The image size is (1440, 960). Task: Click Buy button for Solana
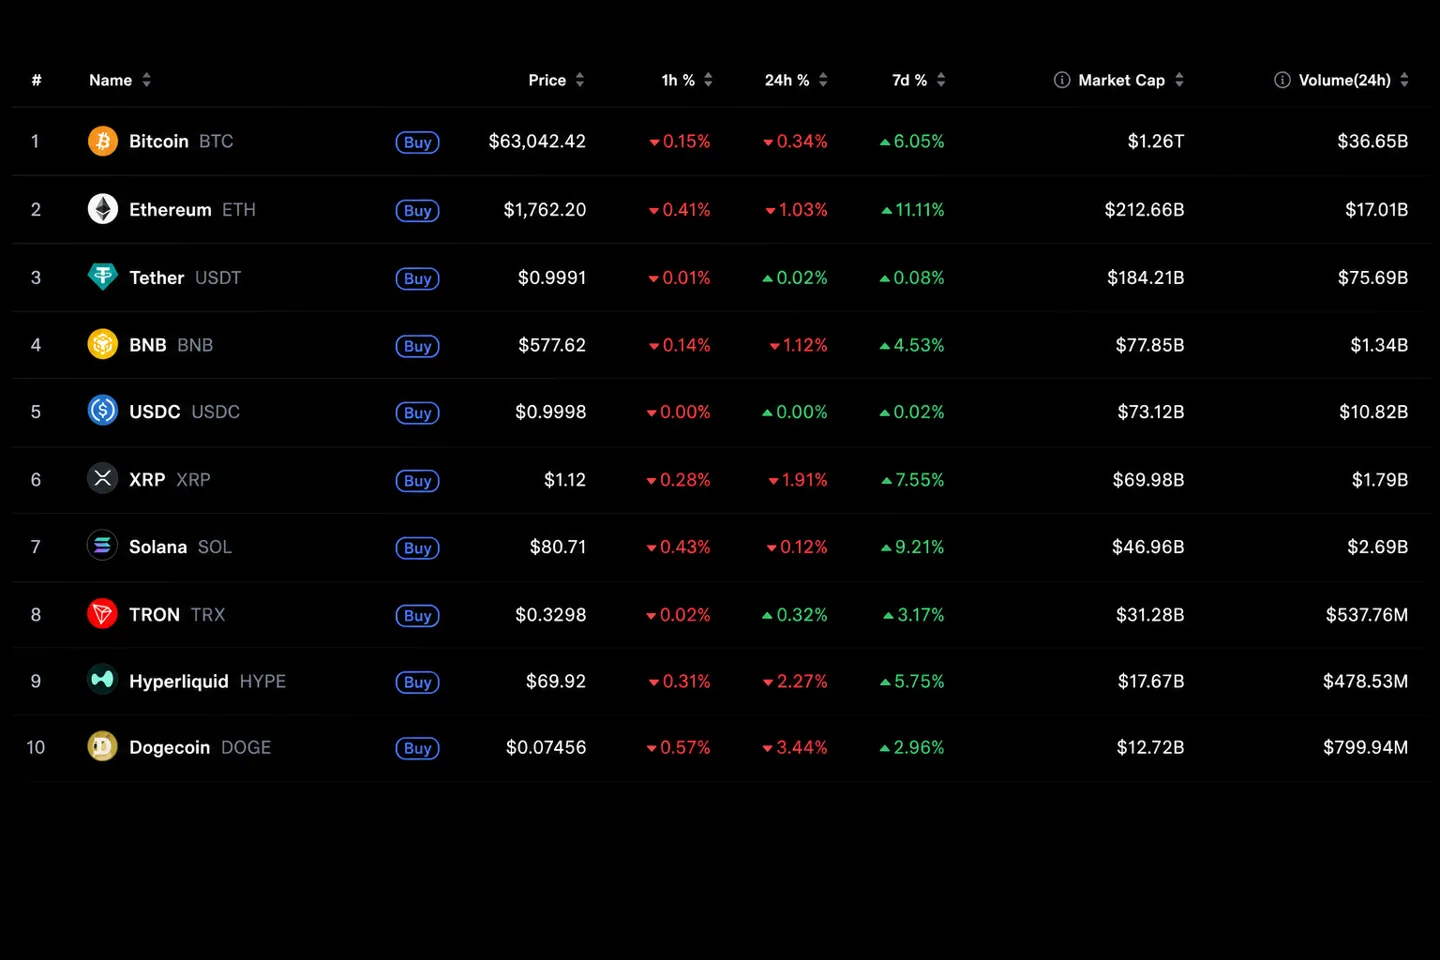coord(418,548)
